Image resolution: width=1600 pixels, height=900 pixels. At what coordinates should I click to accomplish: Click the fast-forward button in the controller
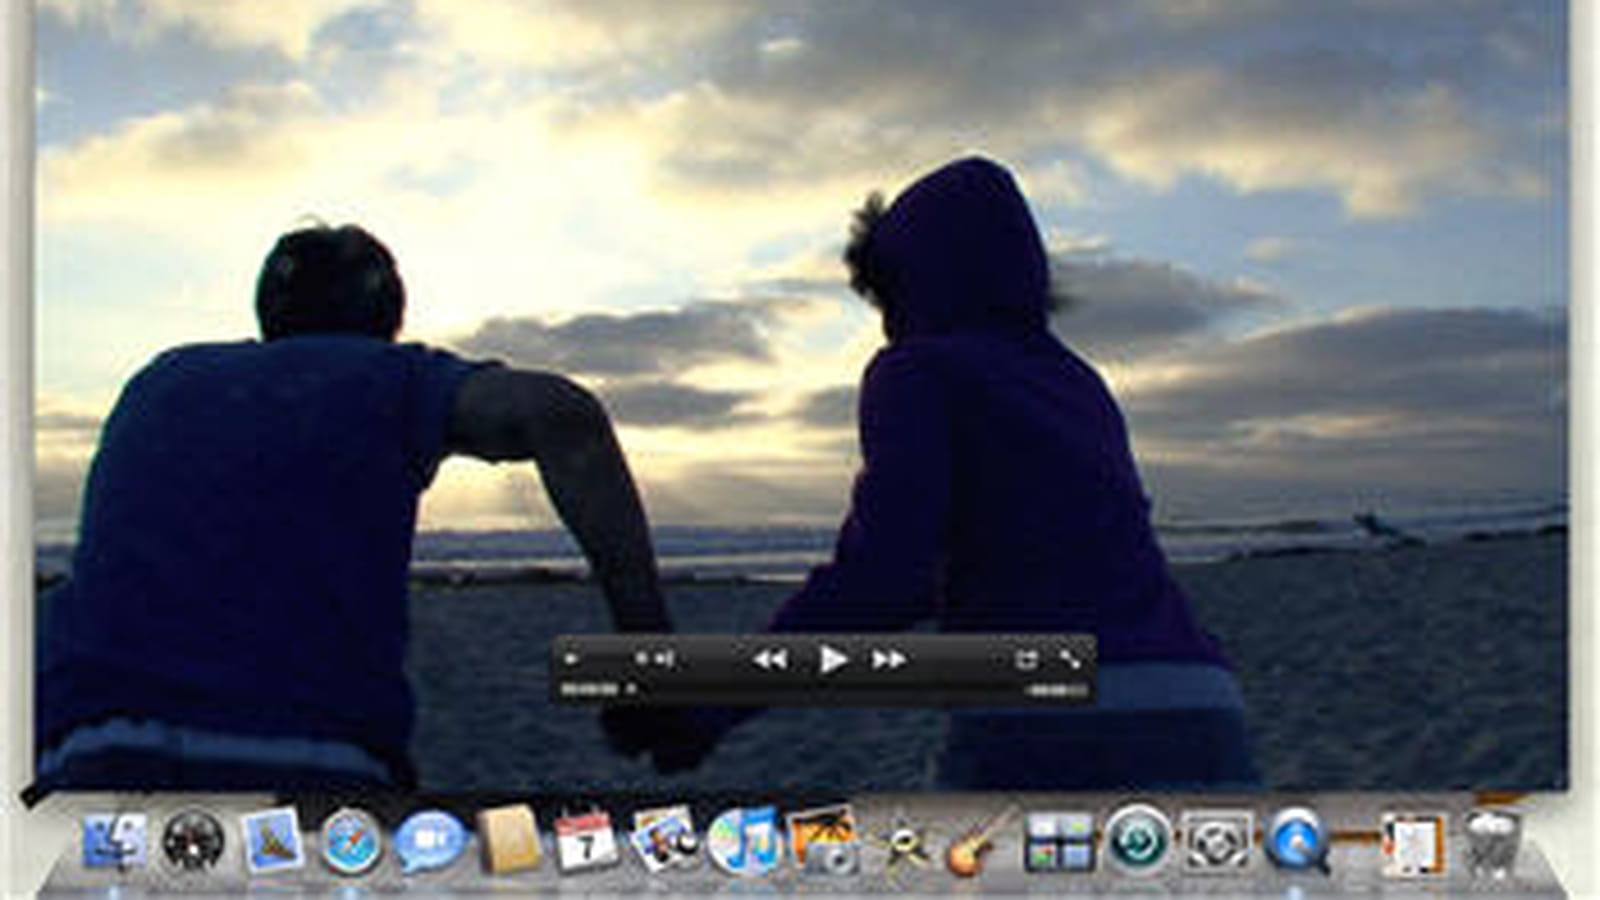889,659
